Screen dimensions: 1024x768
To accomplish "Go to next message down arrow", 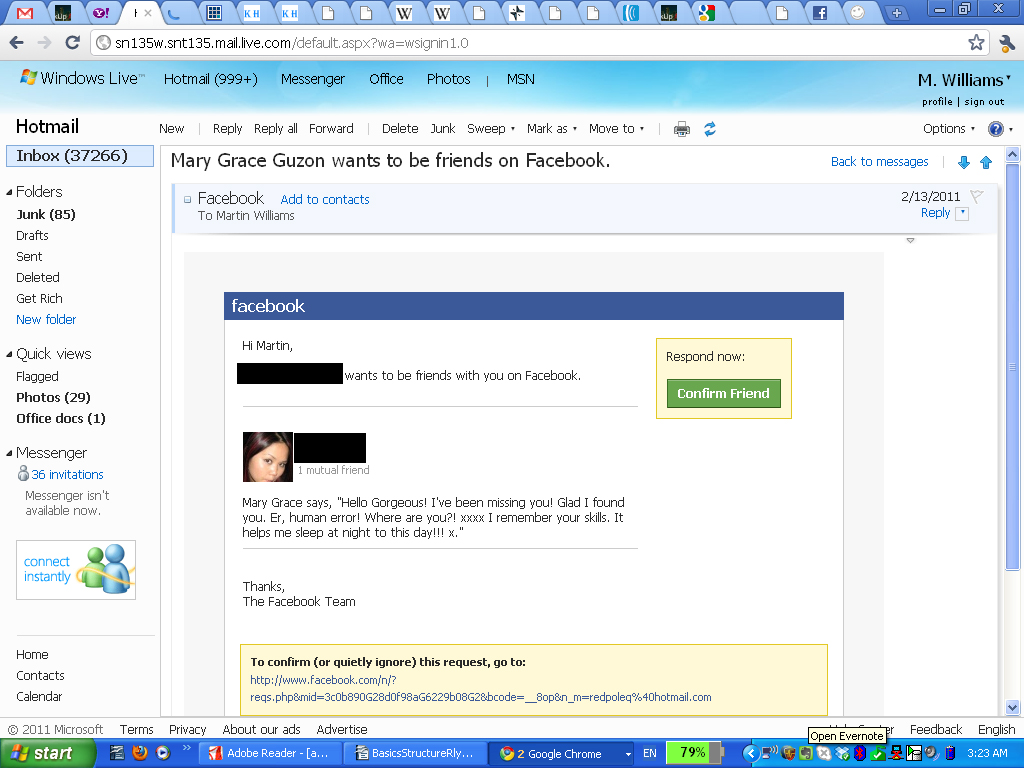I will click(x=963, y=163).
